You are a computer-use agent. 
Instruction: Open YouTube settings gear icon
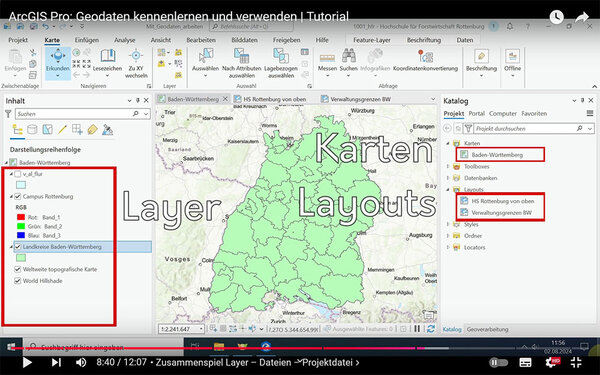(x=552, y=362)
